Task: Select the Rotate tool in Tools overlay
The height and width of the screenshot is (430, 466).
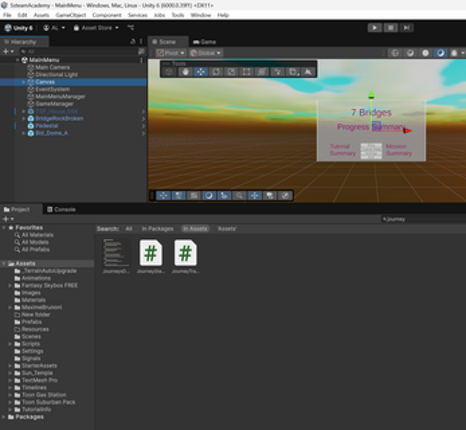Action: pyautogui.click(x=216, y=72)
